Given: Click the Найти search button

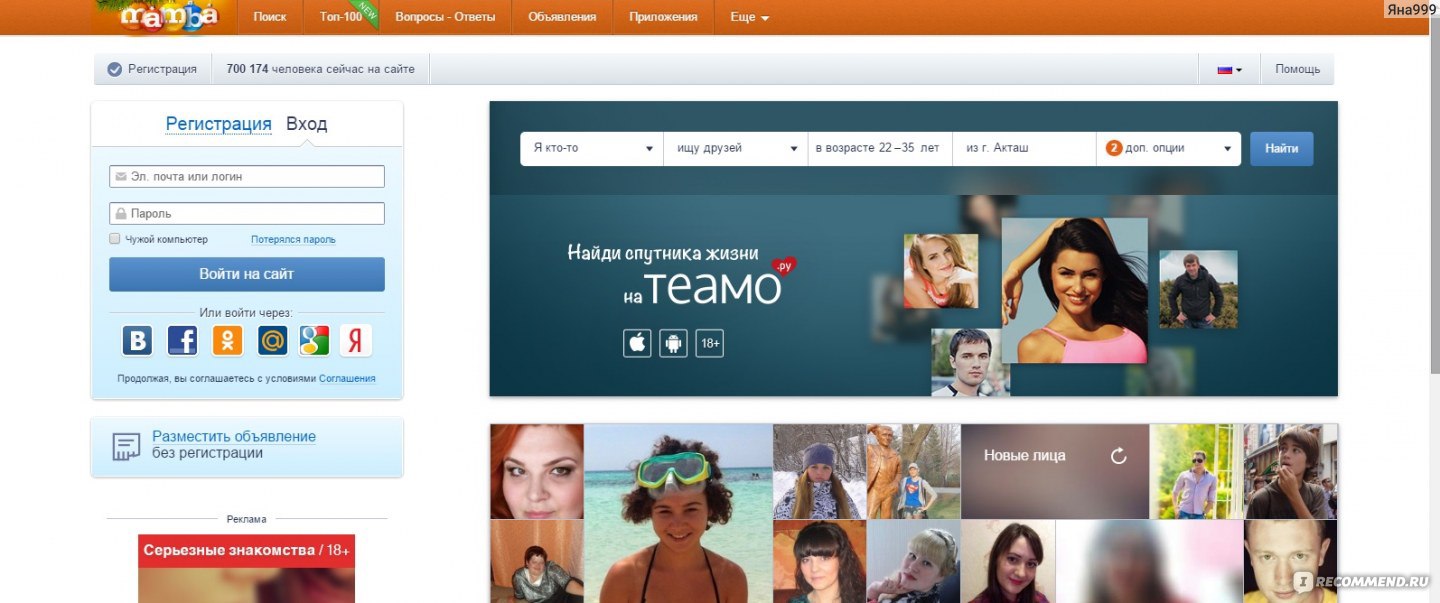Looking at the screenshot, I should coord(1282,148).
